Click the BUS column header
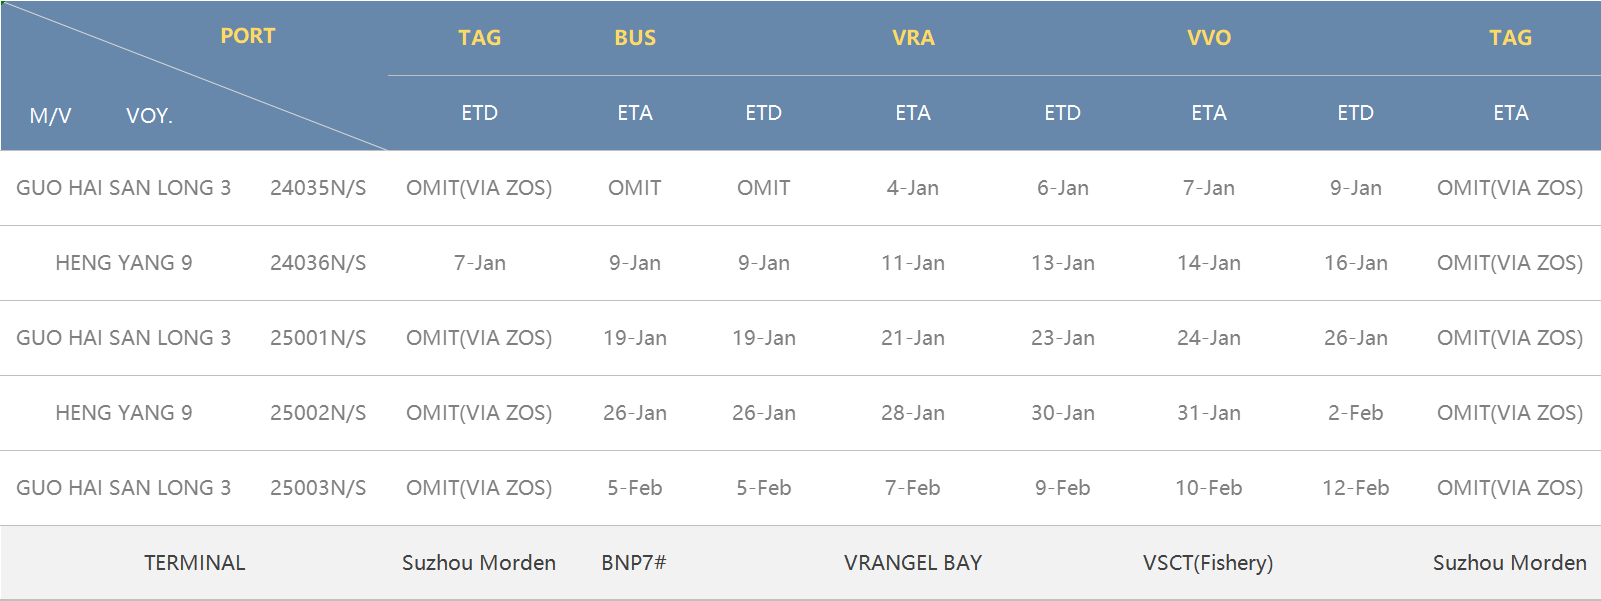 tap(635, 38)
